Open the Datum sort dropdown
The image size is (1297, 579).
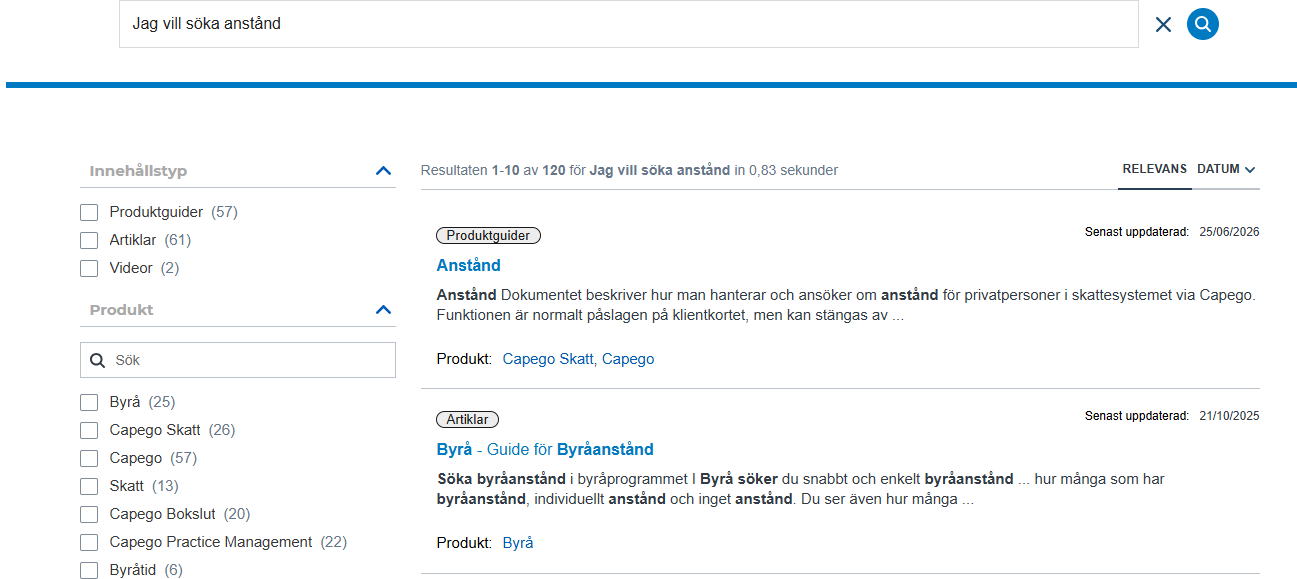pyautogui.click(x=1226, y=170)
